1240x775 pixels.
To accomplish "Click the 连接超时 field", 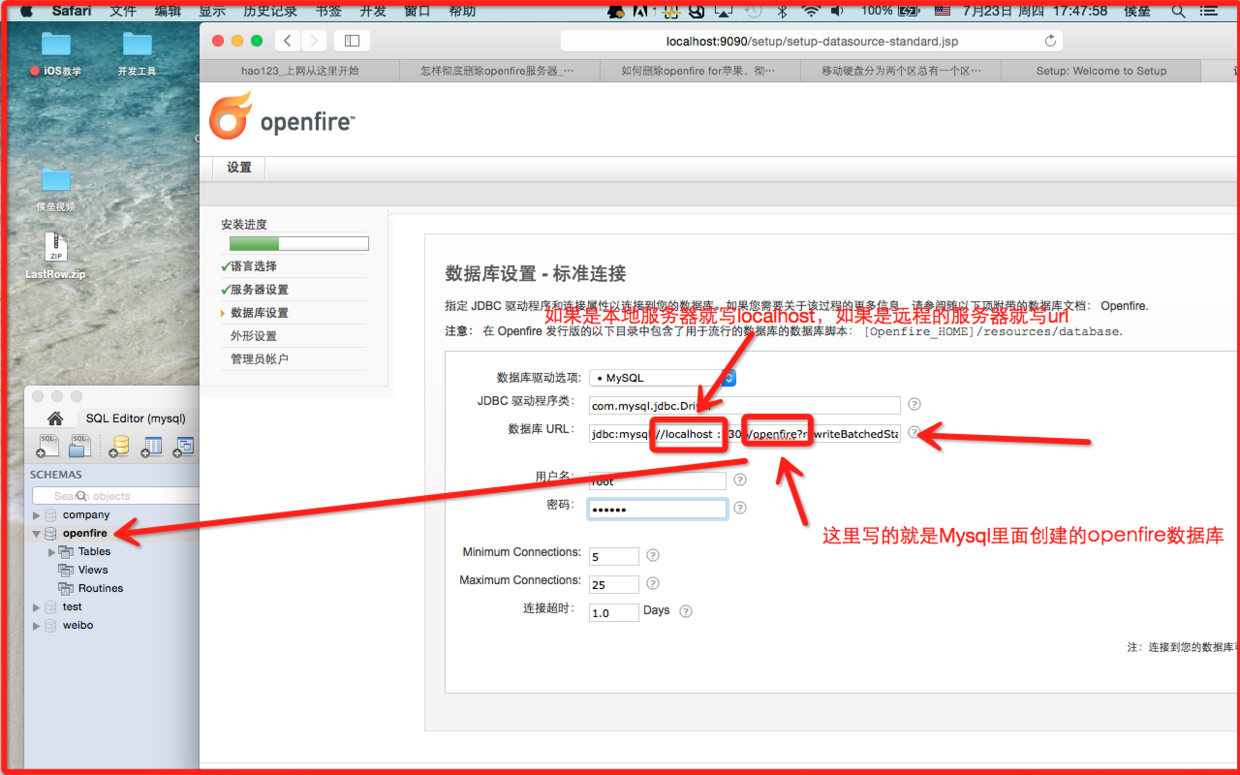I will [614, 612].
